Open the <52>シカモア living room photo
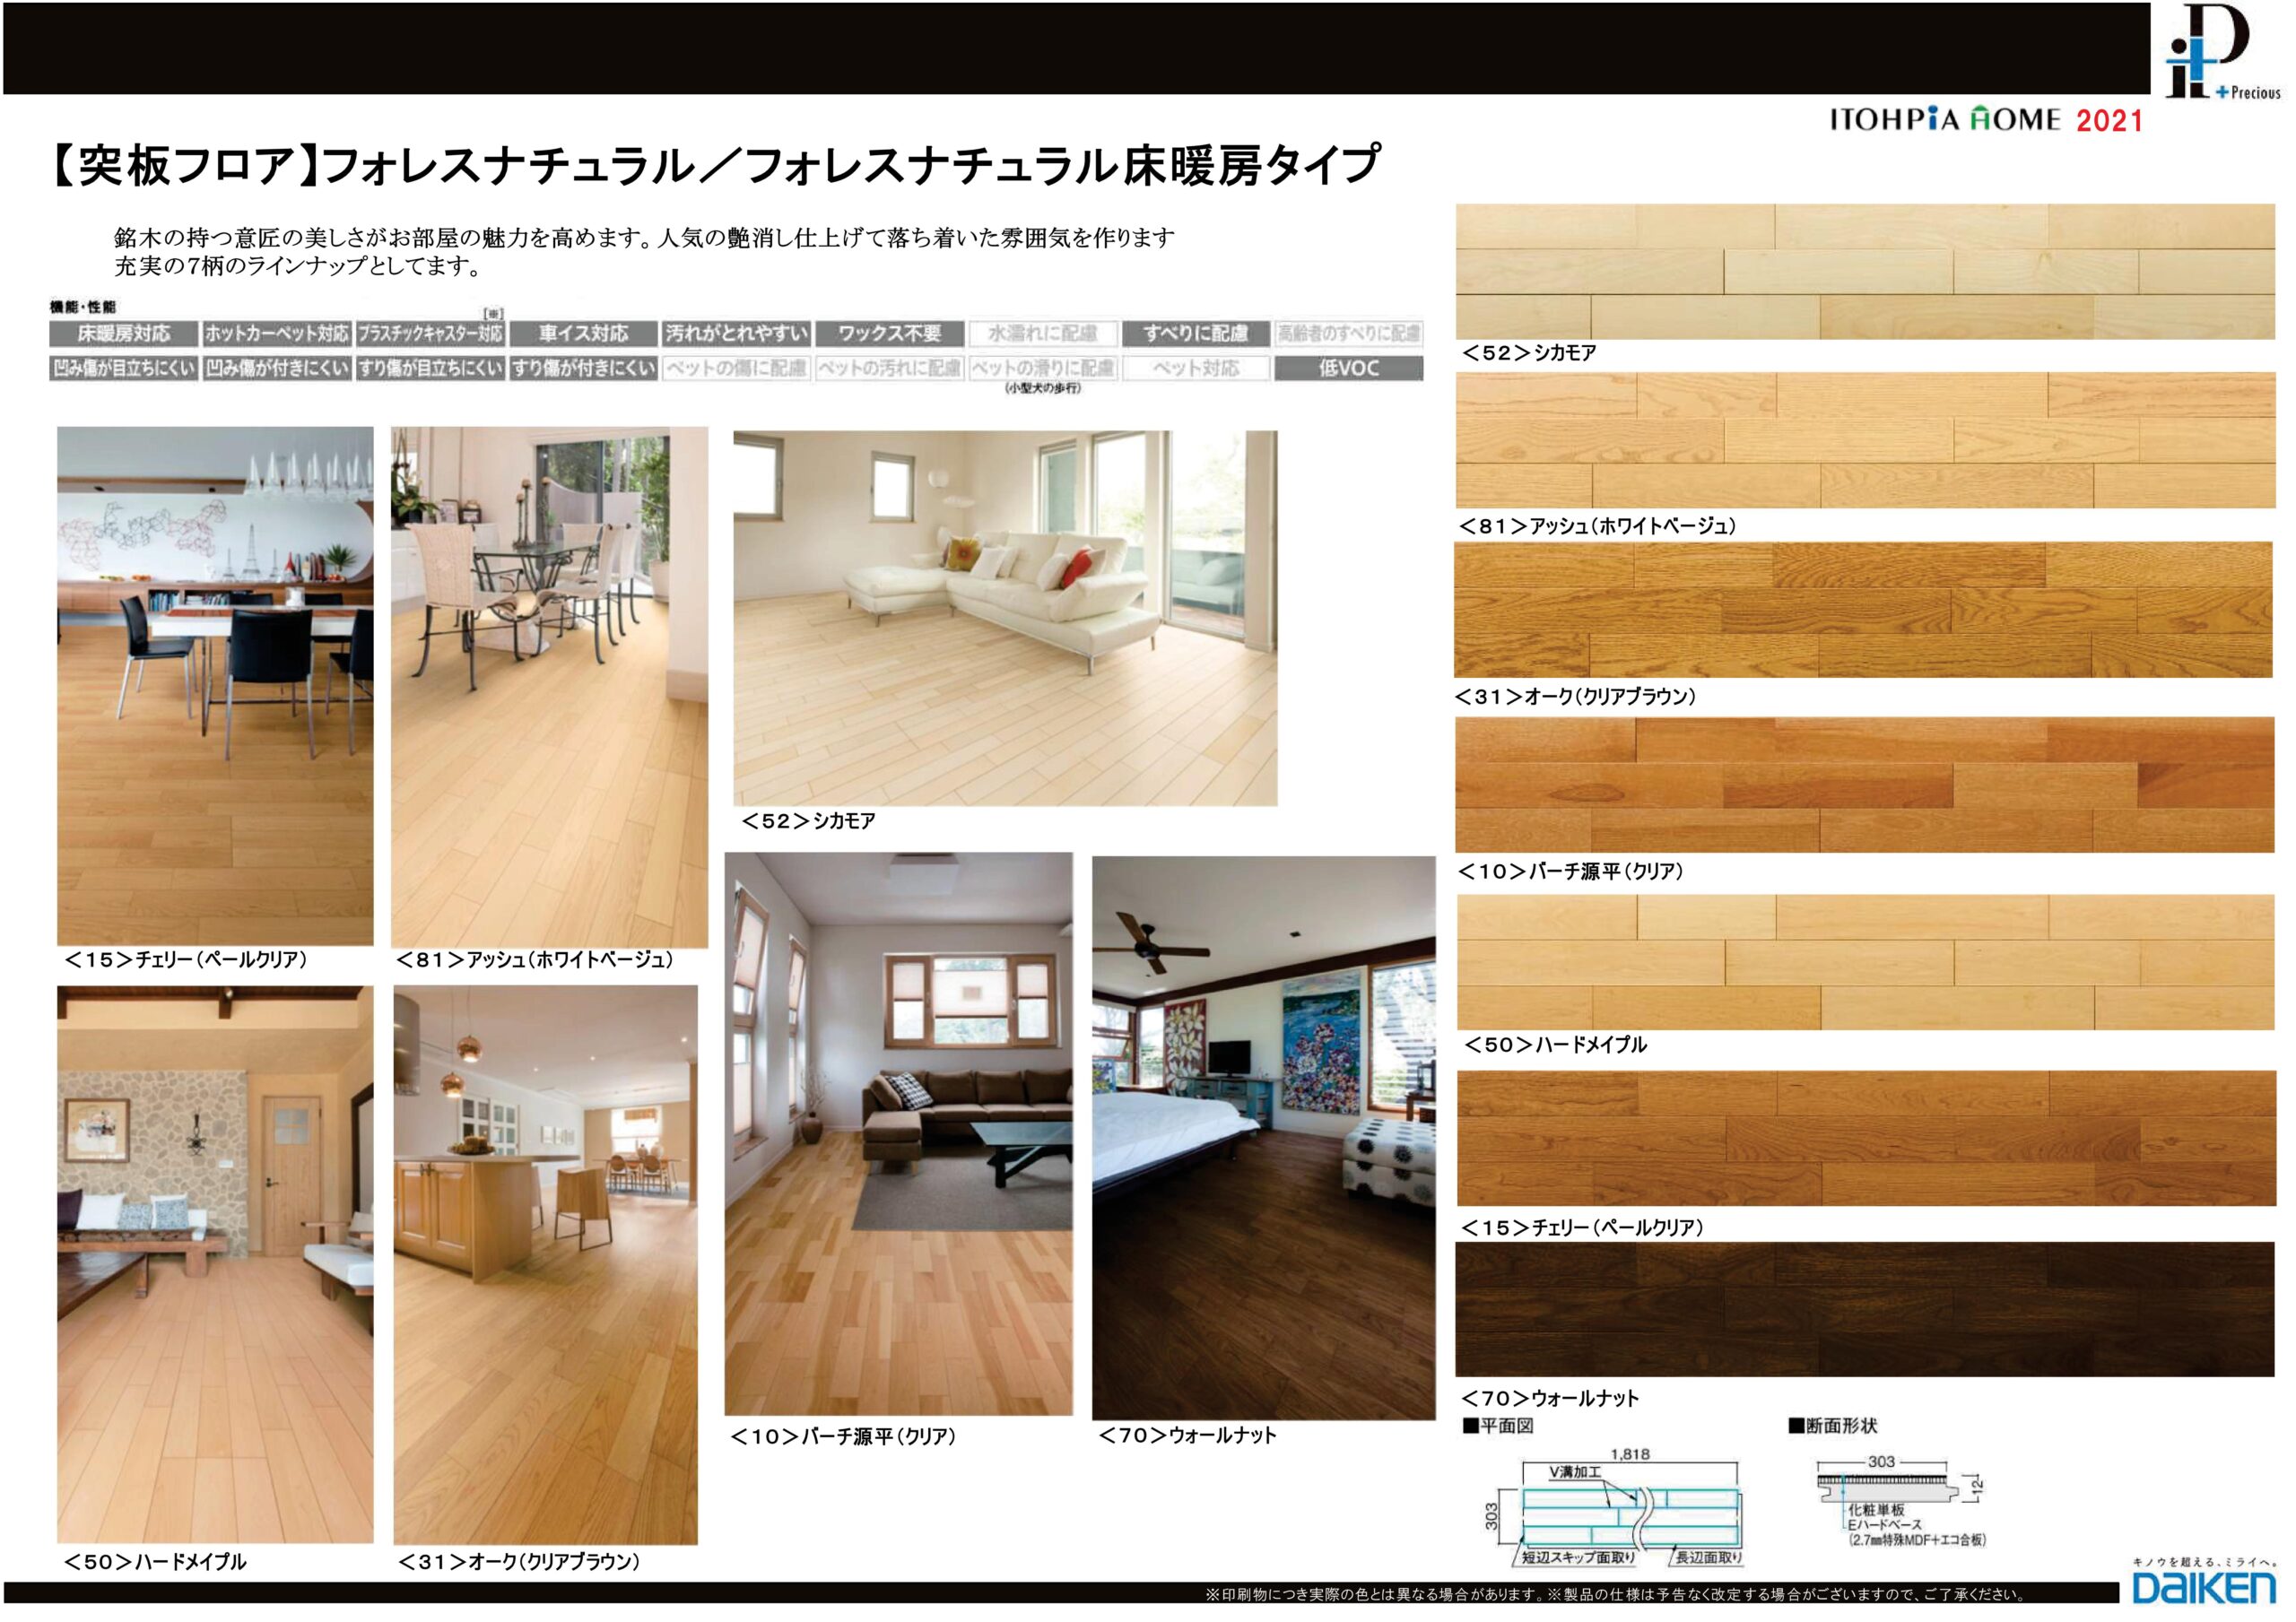Image resolution: width=2296 pixels, height=1622 pixels. (x=1005, y=619)
